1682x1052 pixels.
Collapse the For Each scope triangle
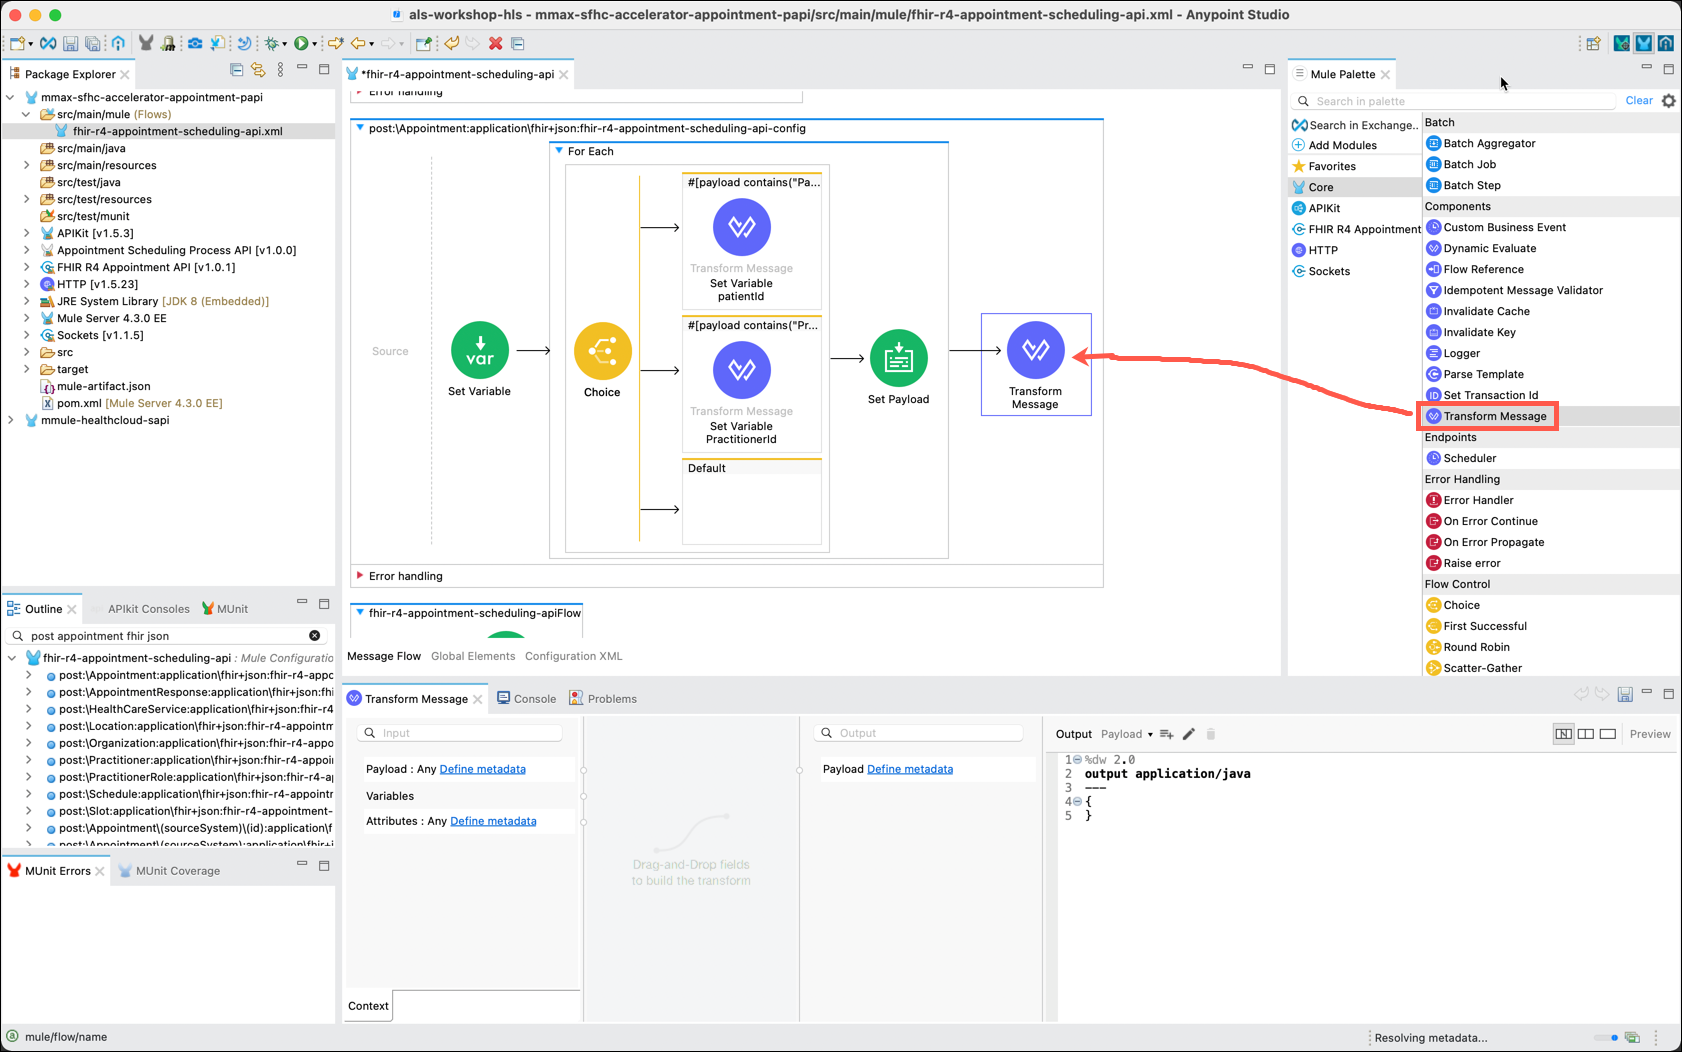pos(559,151)
